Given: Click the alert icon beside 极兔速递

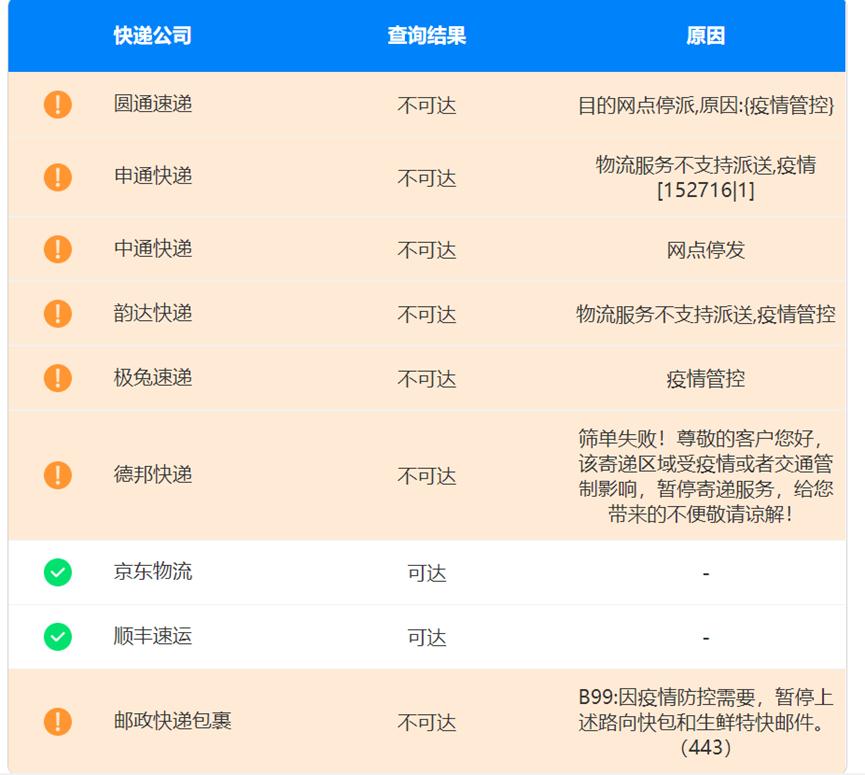Looking at the screenshot, I should pos(58,378).
